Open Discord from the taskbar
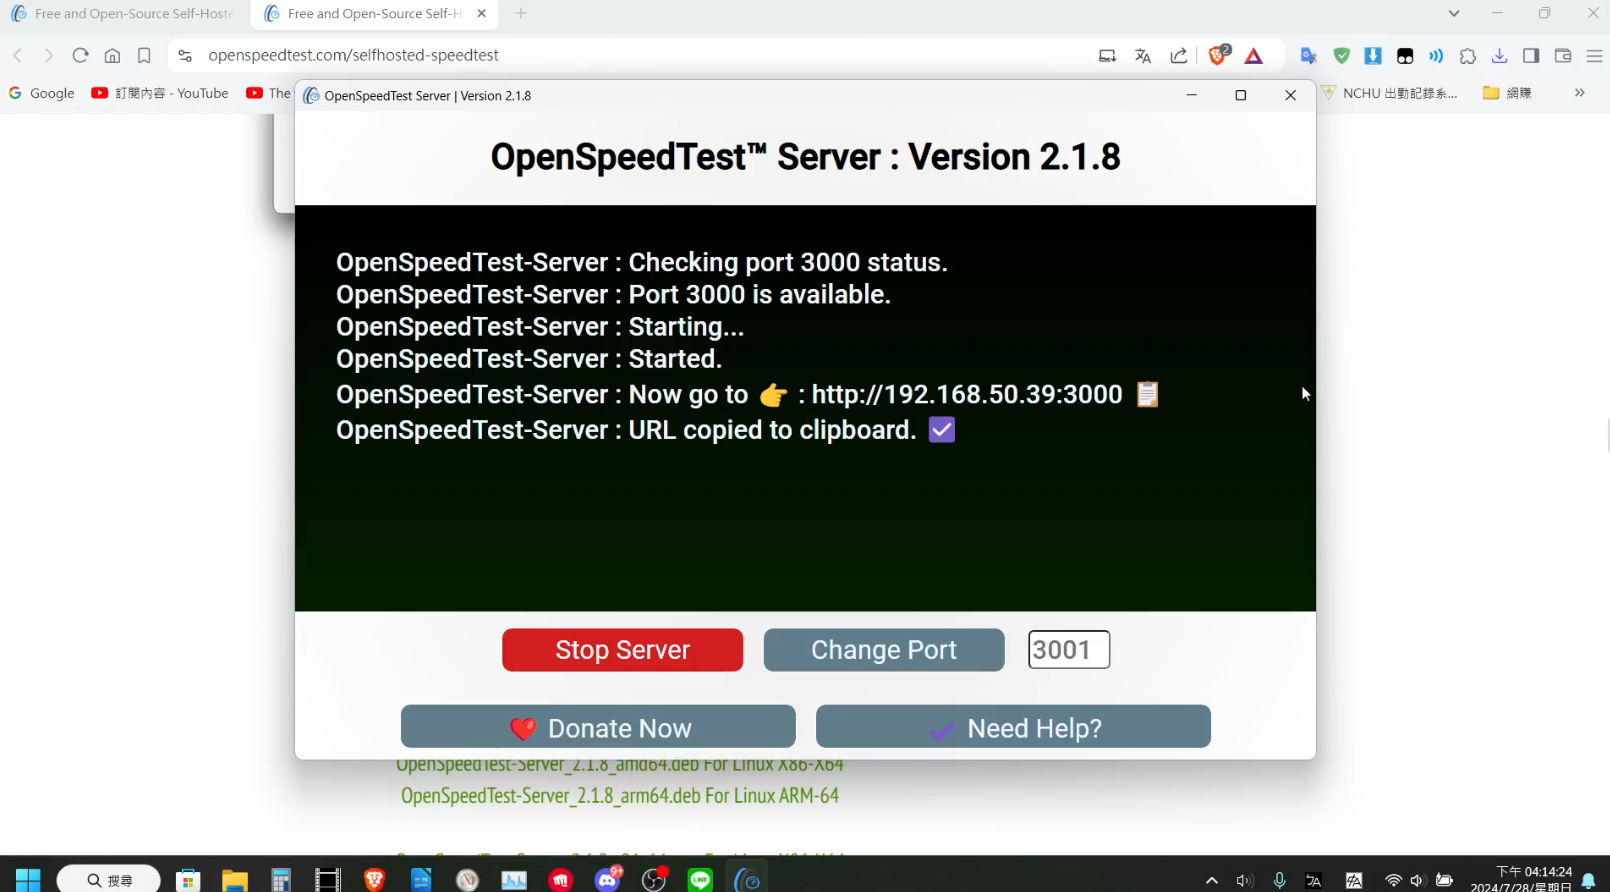 tap(608, 879)
